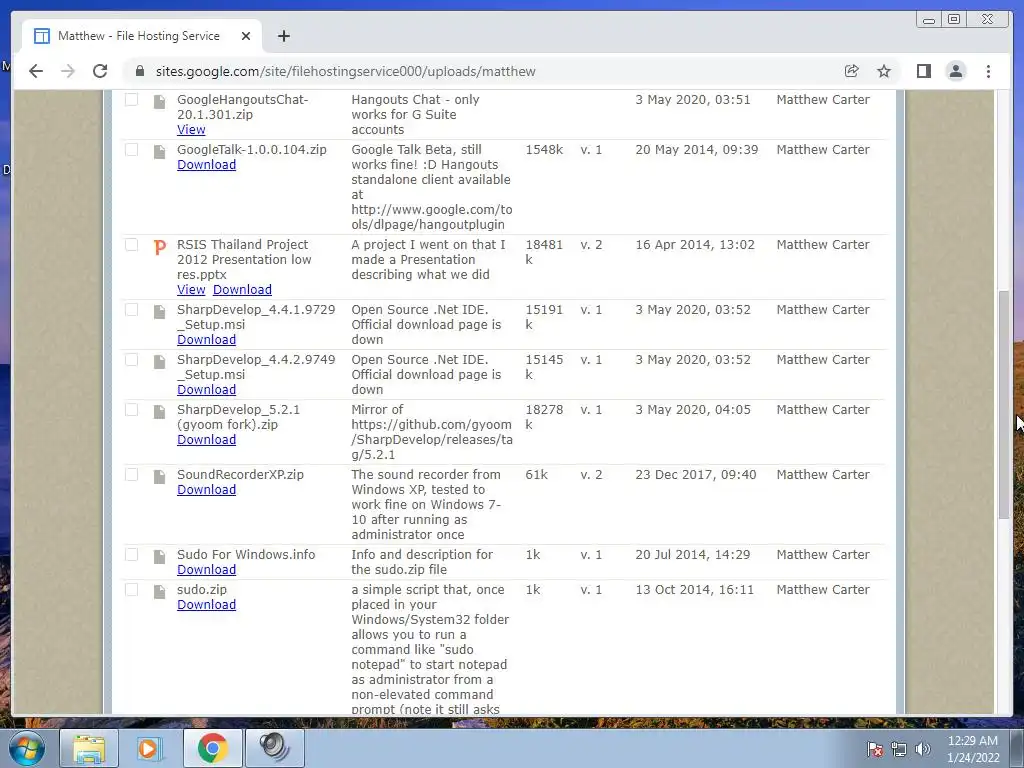Check the sudo.zip row checkbox
This screenshot has height=768, width=1024.
click(131, 590)
